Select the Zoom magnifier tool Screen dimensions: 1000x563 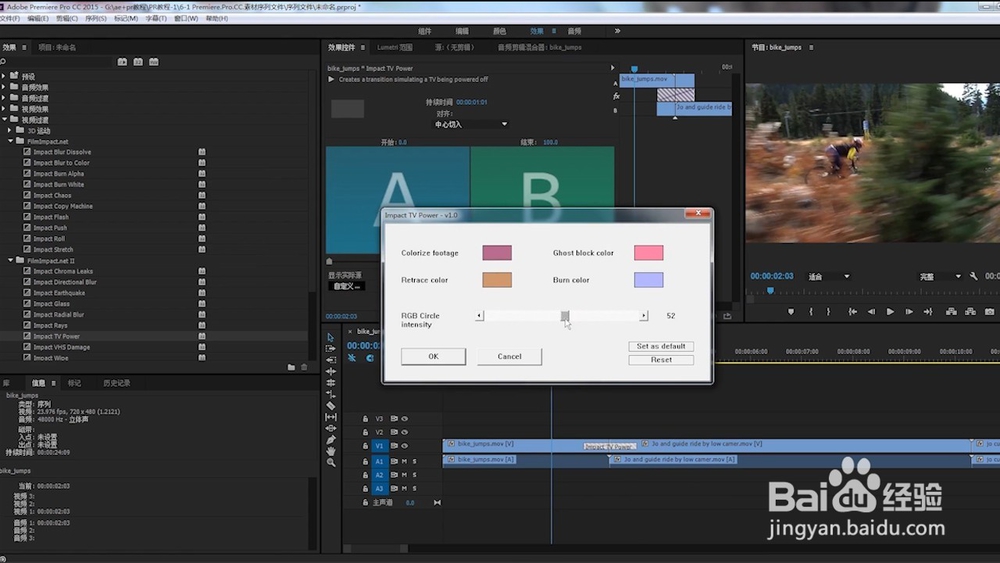(x=330, y=463)
